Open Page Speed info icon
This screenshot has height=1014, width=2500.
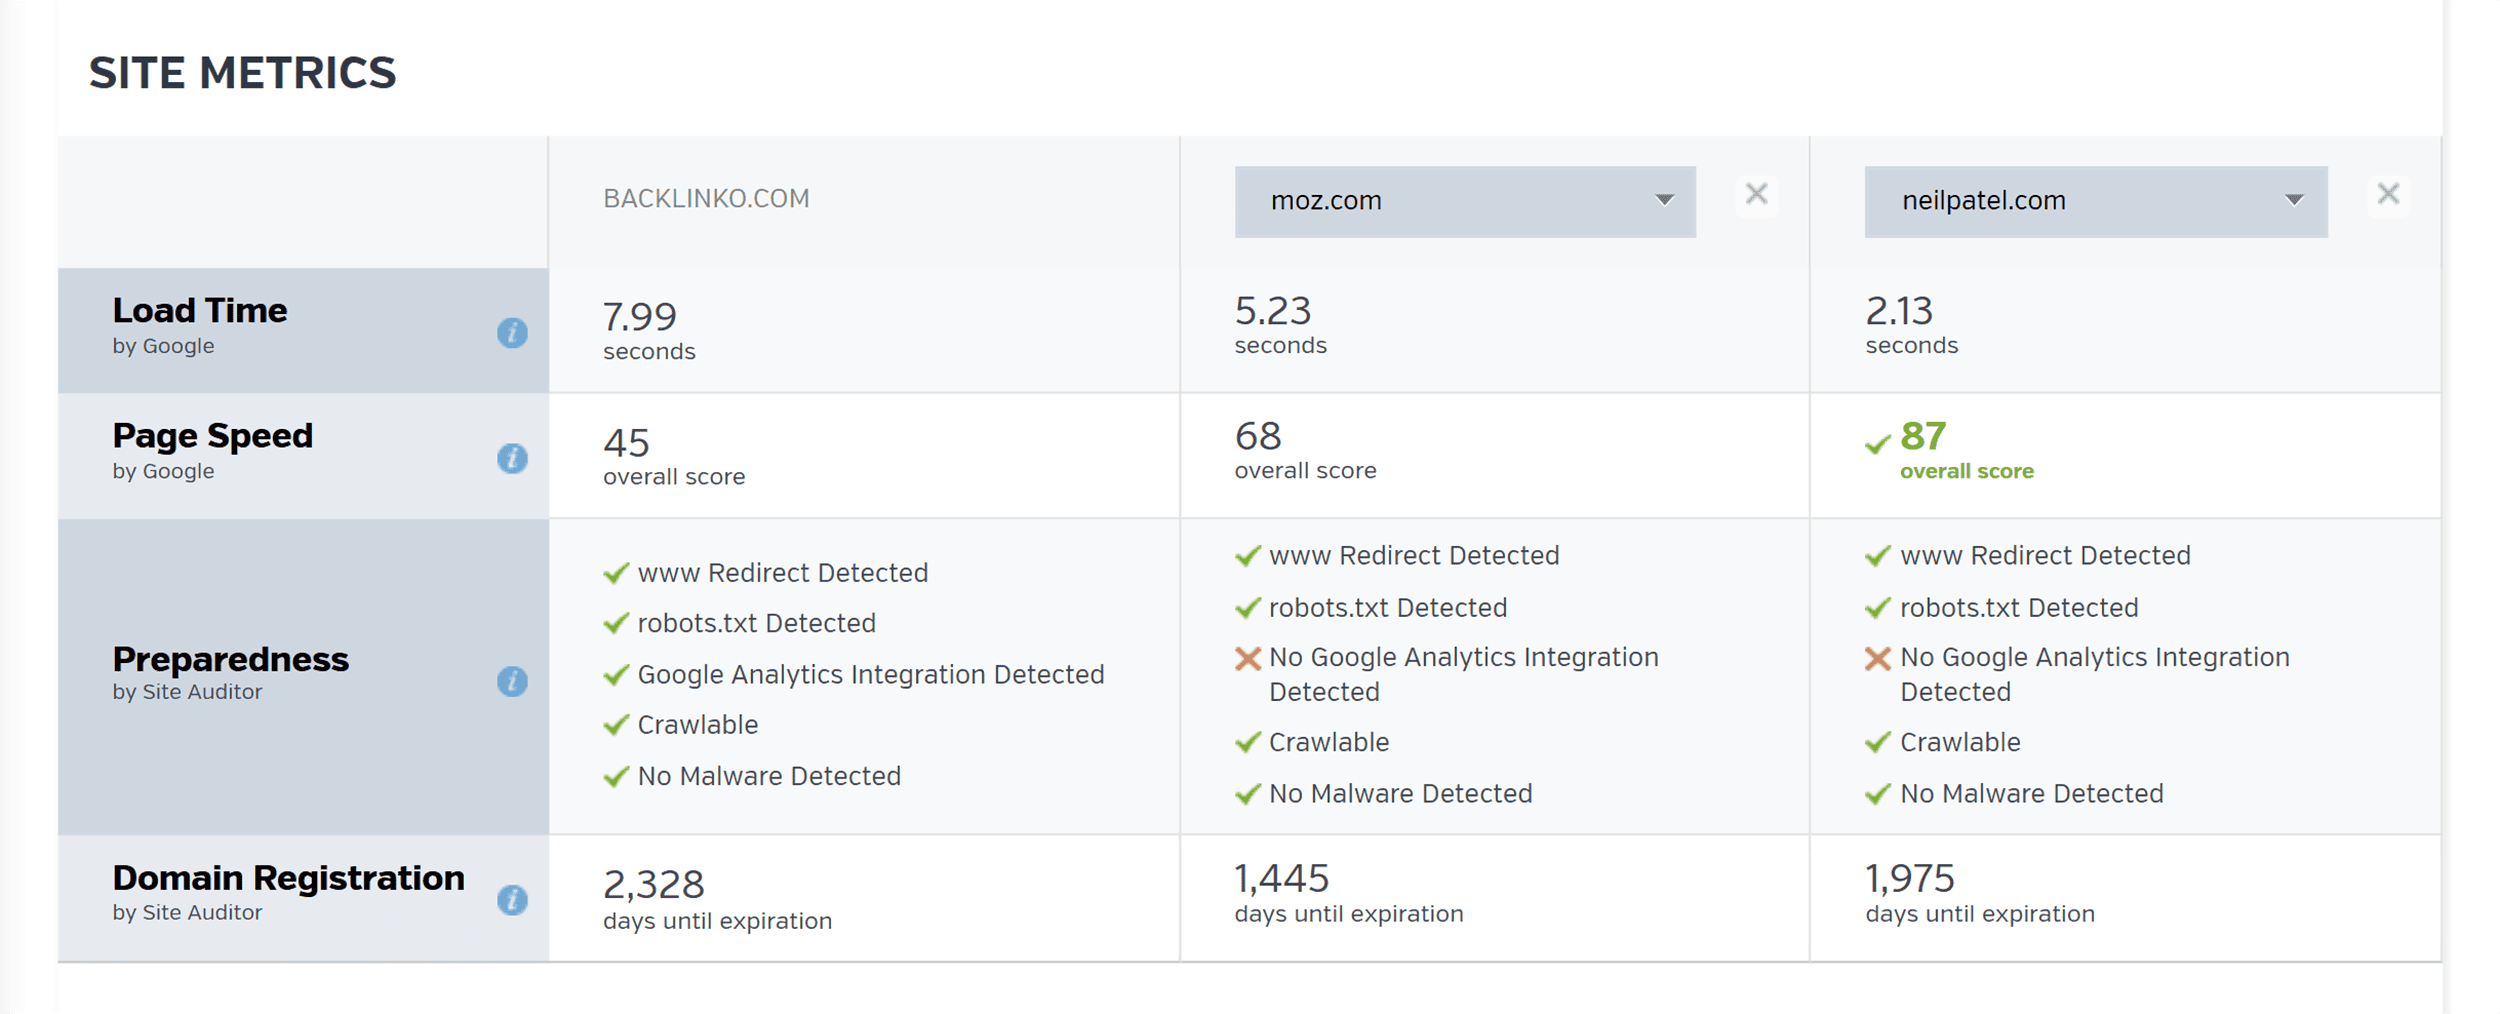coord(512,458)
